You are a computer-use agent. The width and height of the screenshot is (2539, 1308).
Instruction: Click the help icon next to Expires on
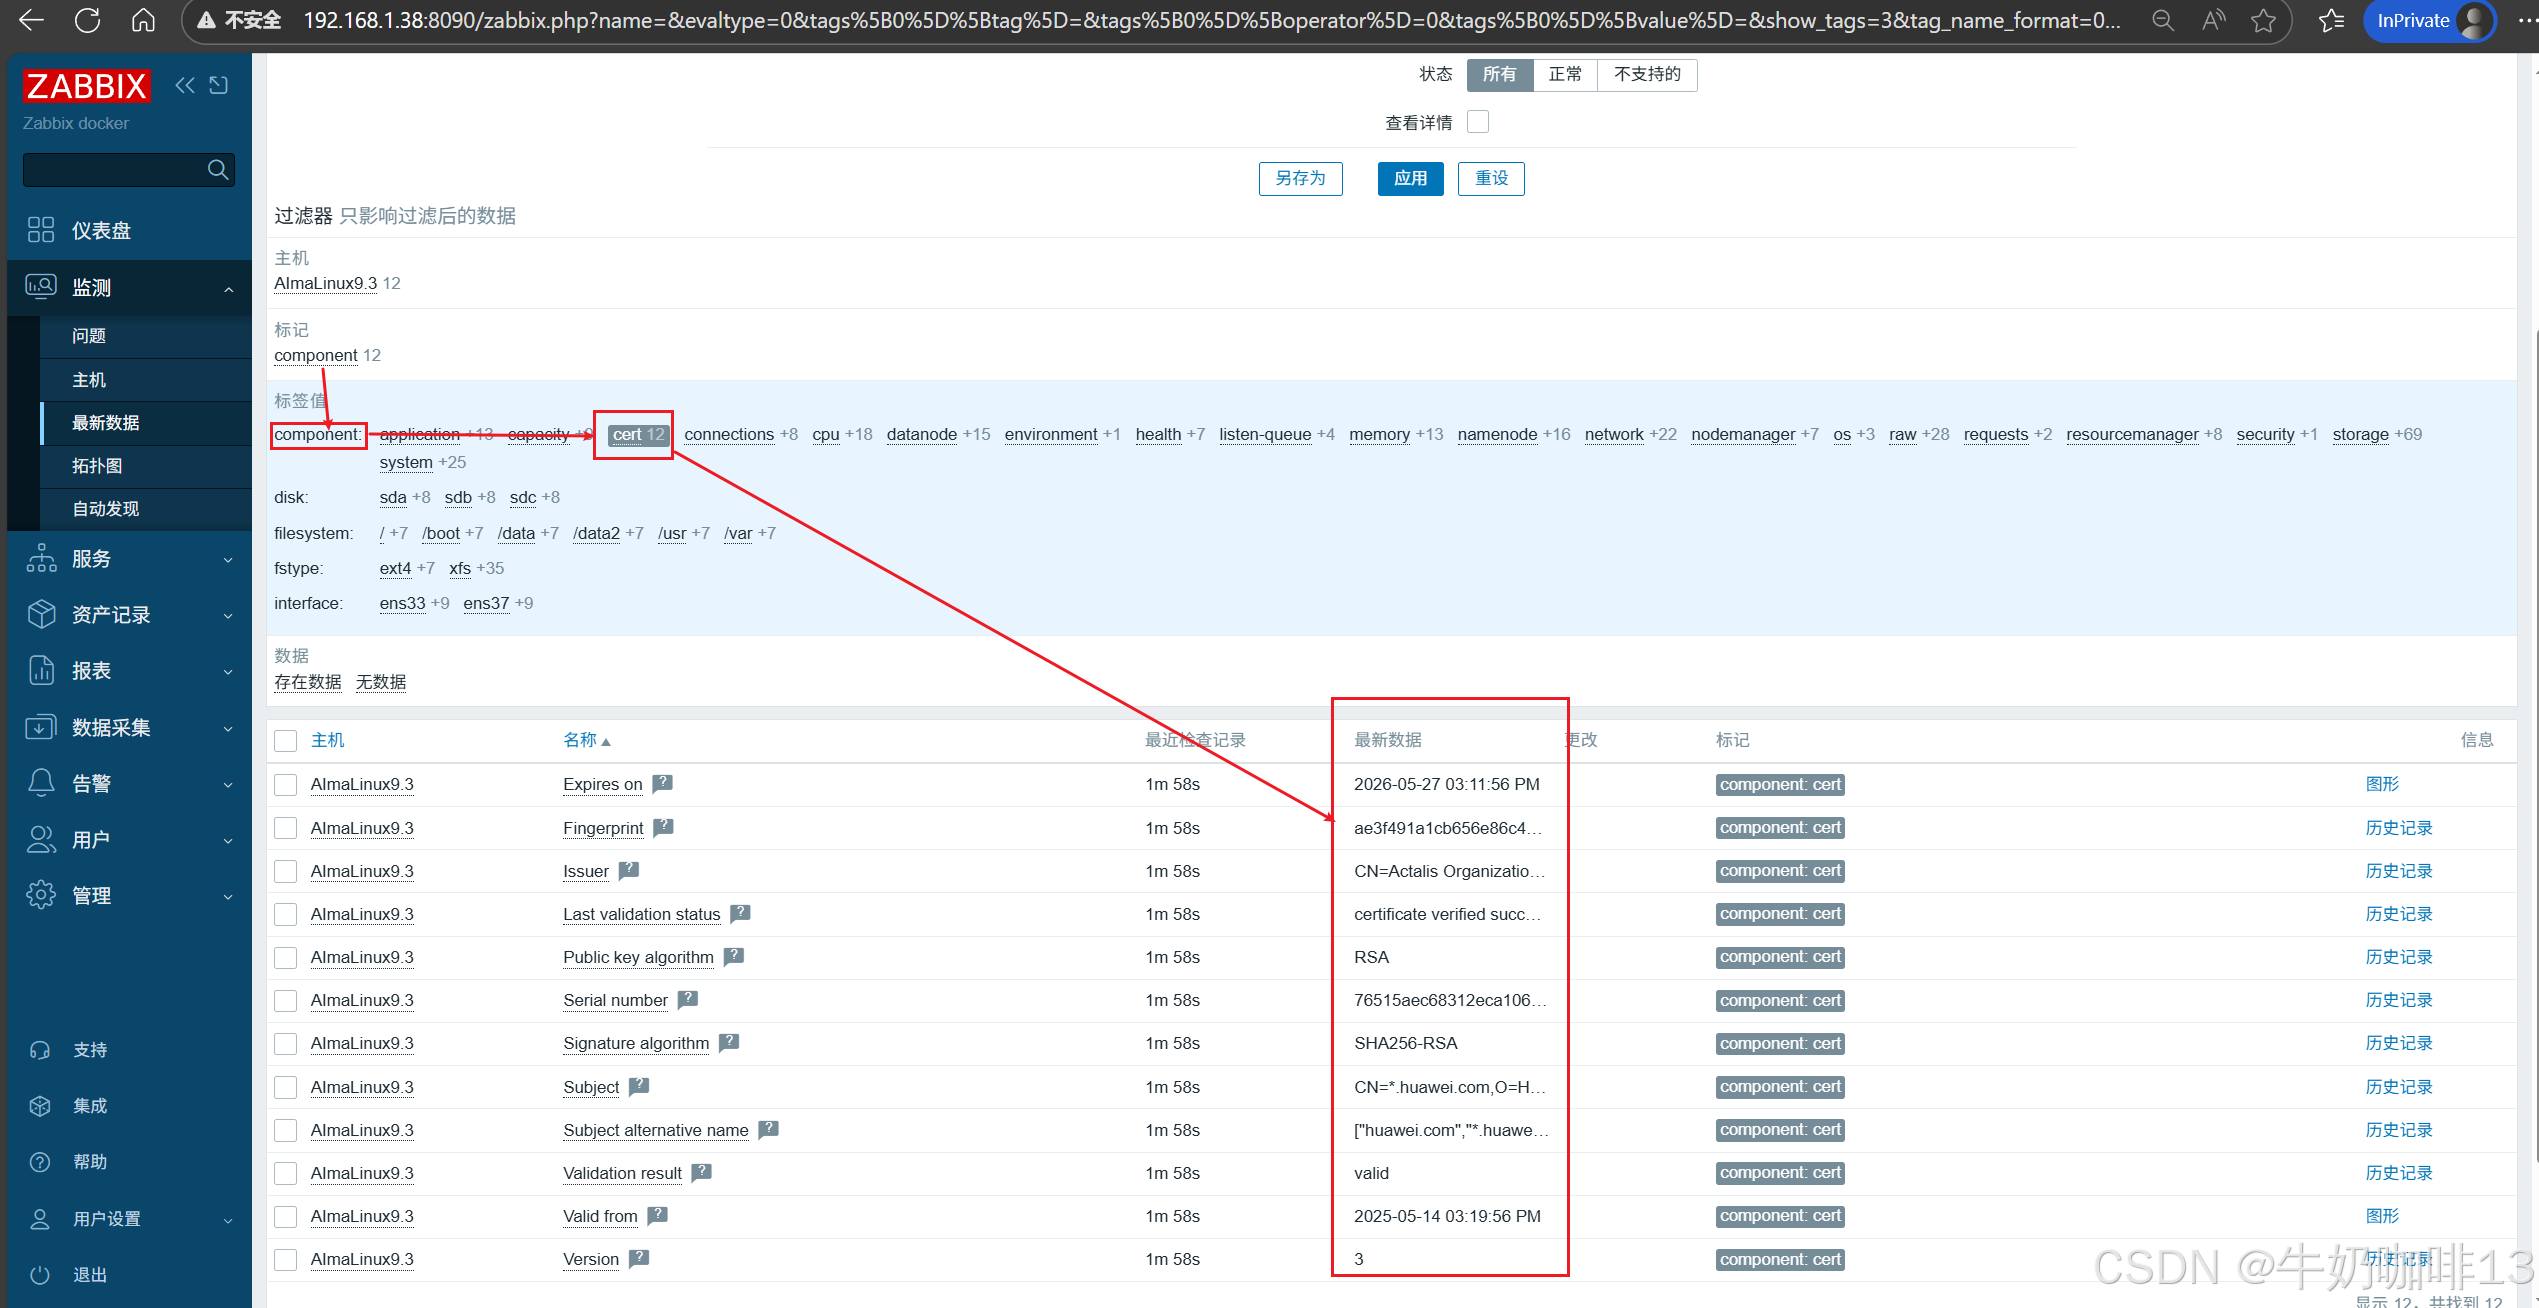(x=662, y=784)
